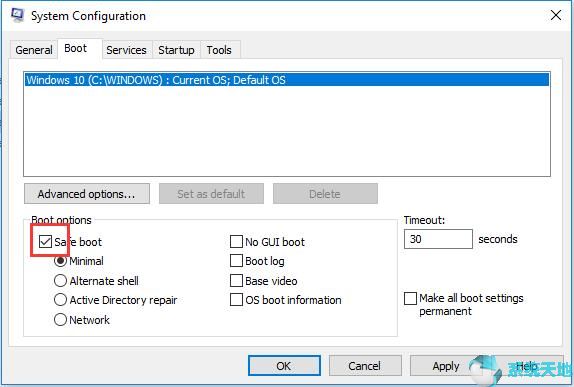Enable Base video option
The image size is (574, 387).
236,280
